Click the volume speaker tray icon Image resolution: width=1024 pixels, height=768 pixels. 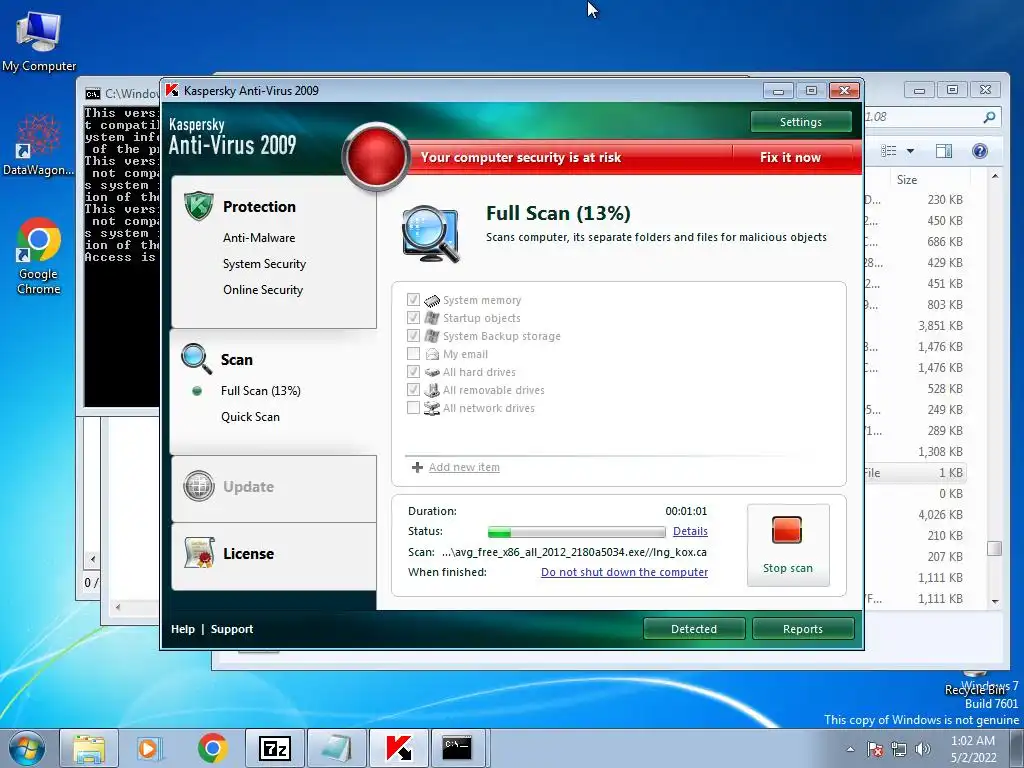tap(923, 749)
